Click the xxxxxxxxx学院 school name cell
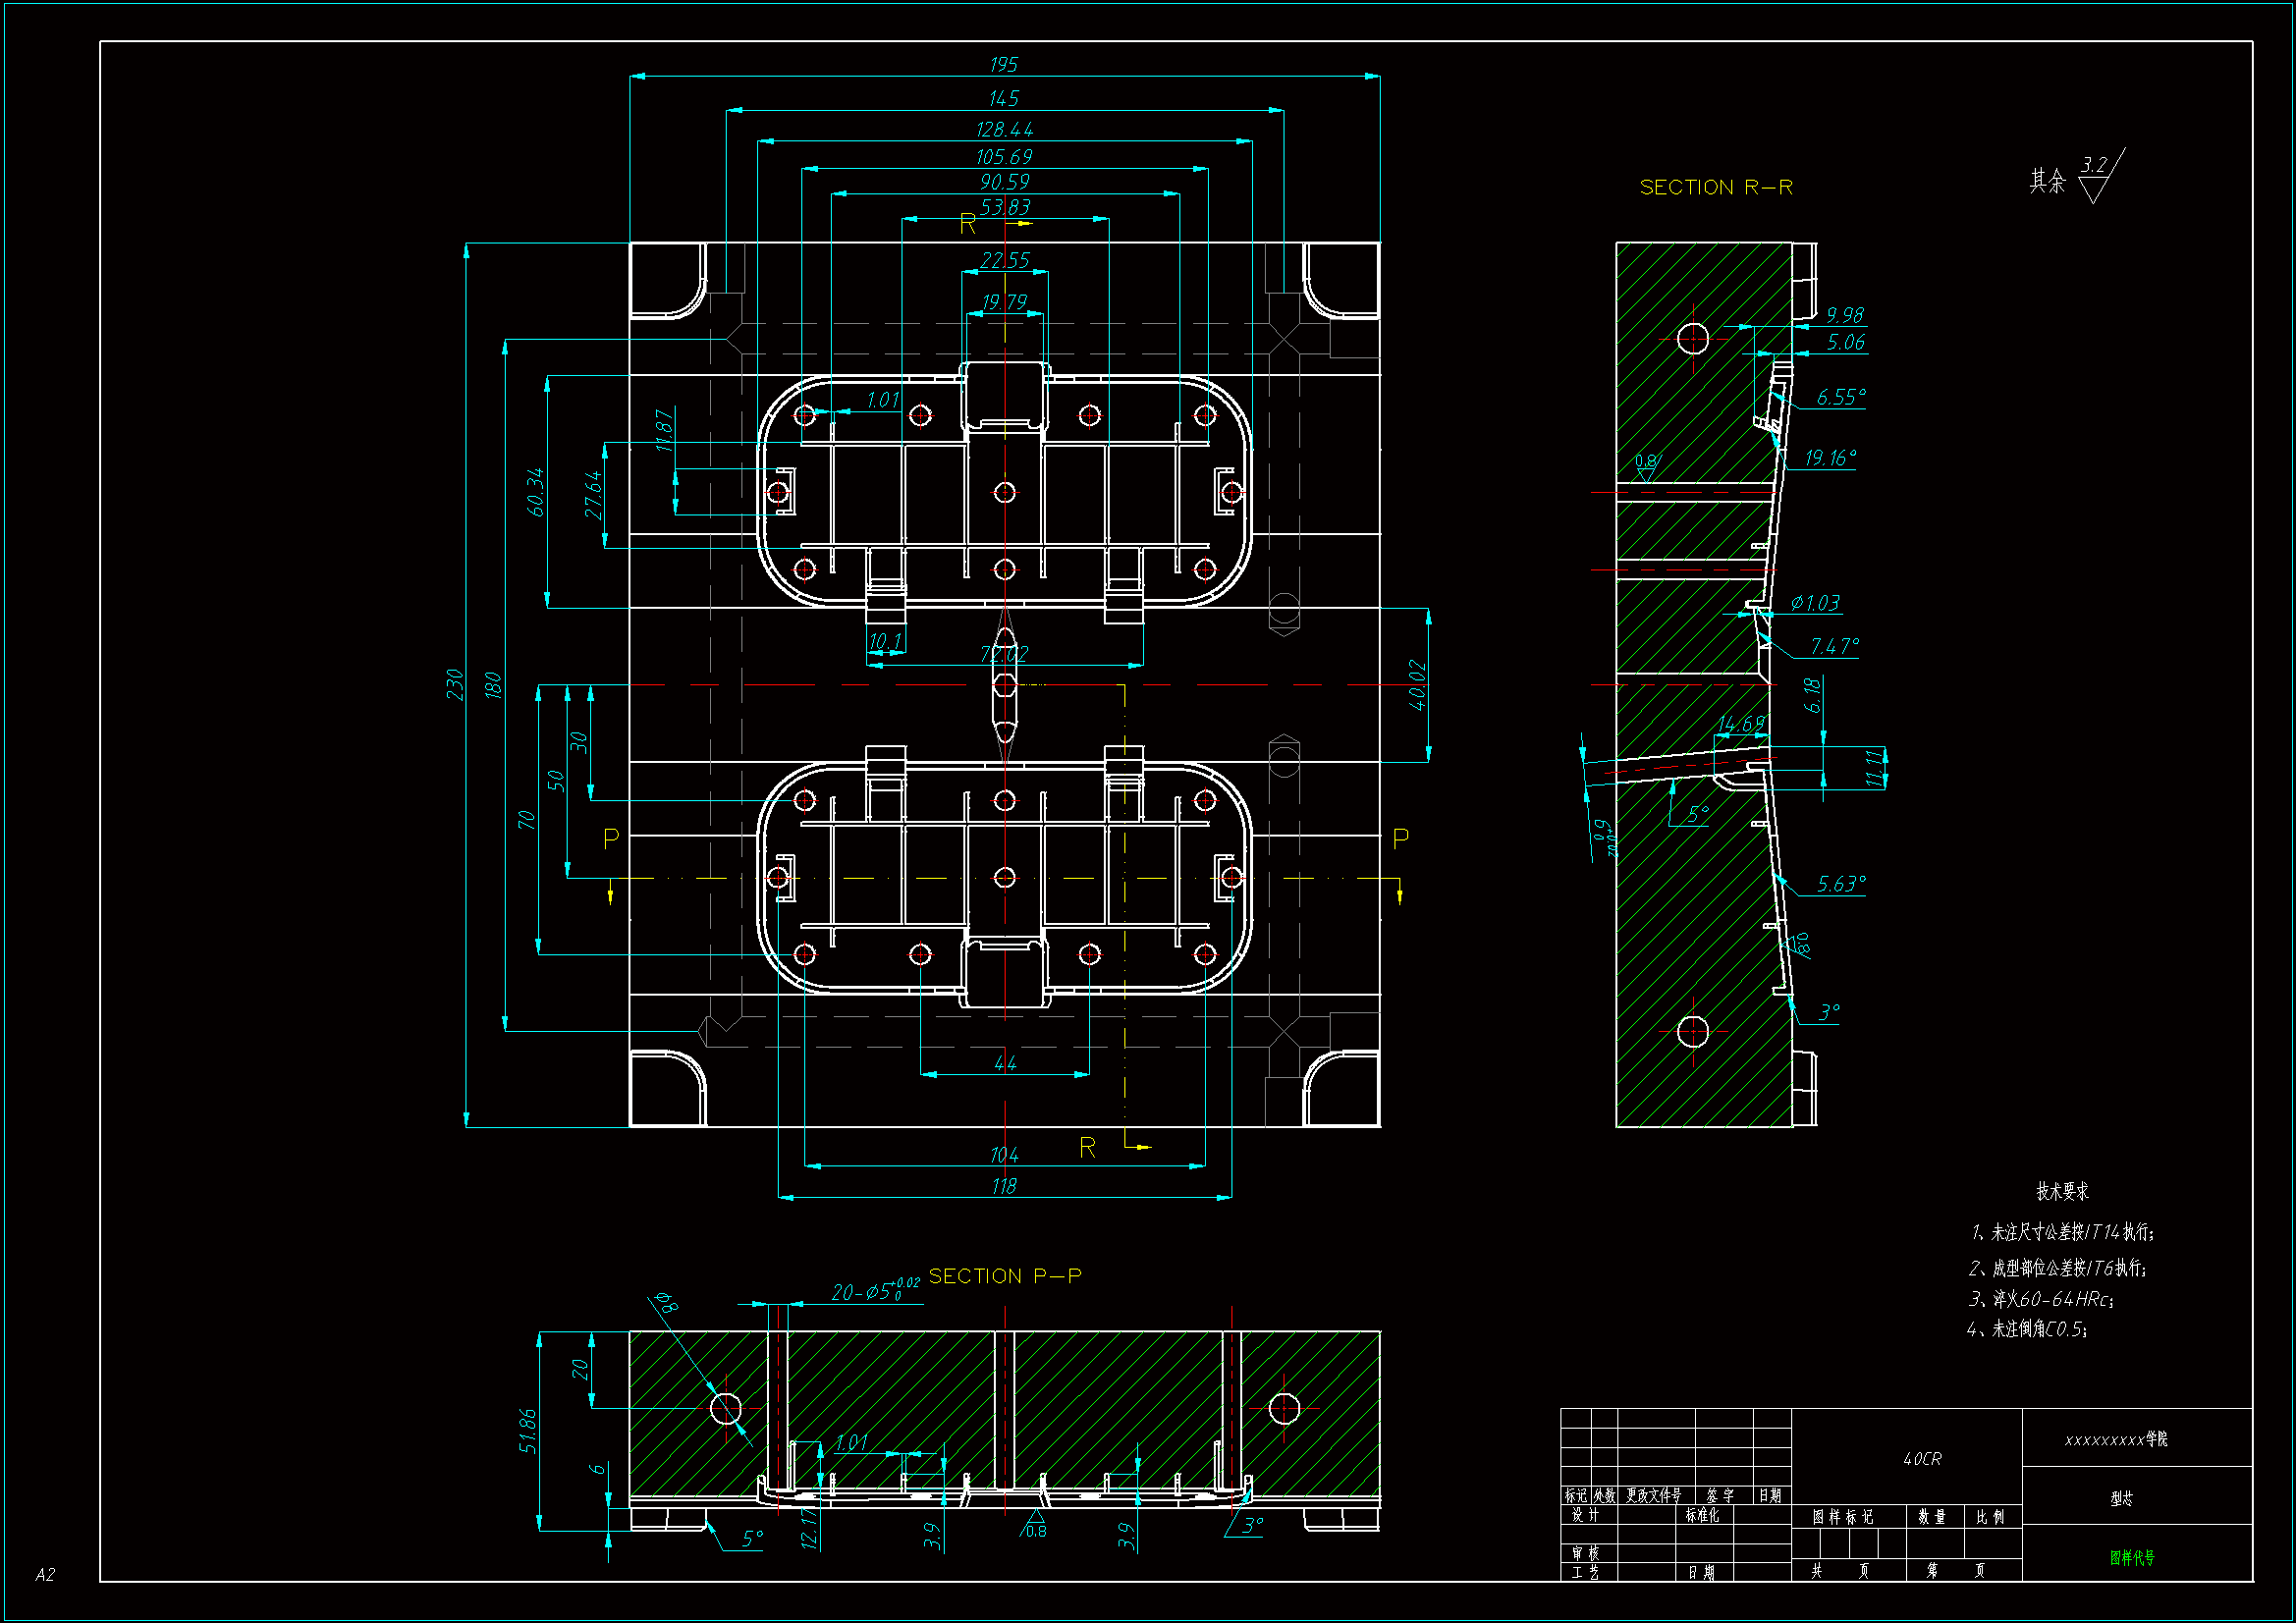This screenshot has width=2296, height=1623. pyautogui.click(x=2115, y=1439)
